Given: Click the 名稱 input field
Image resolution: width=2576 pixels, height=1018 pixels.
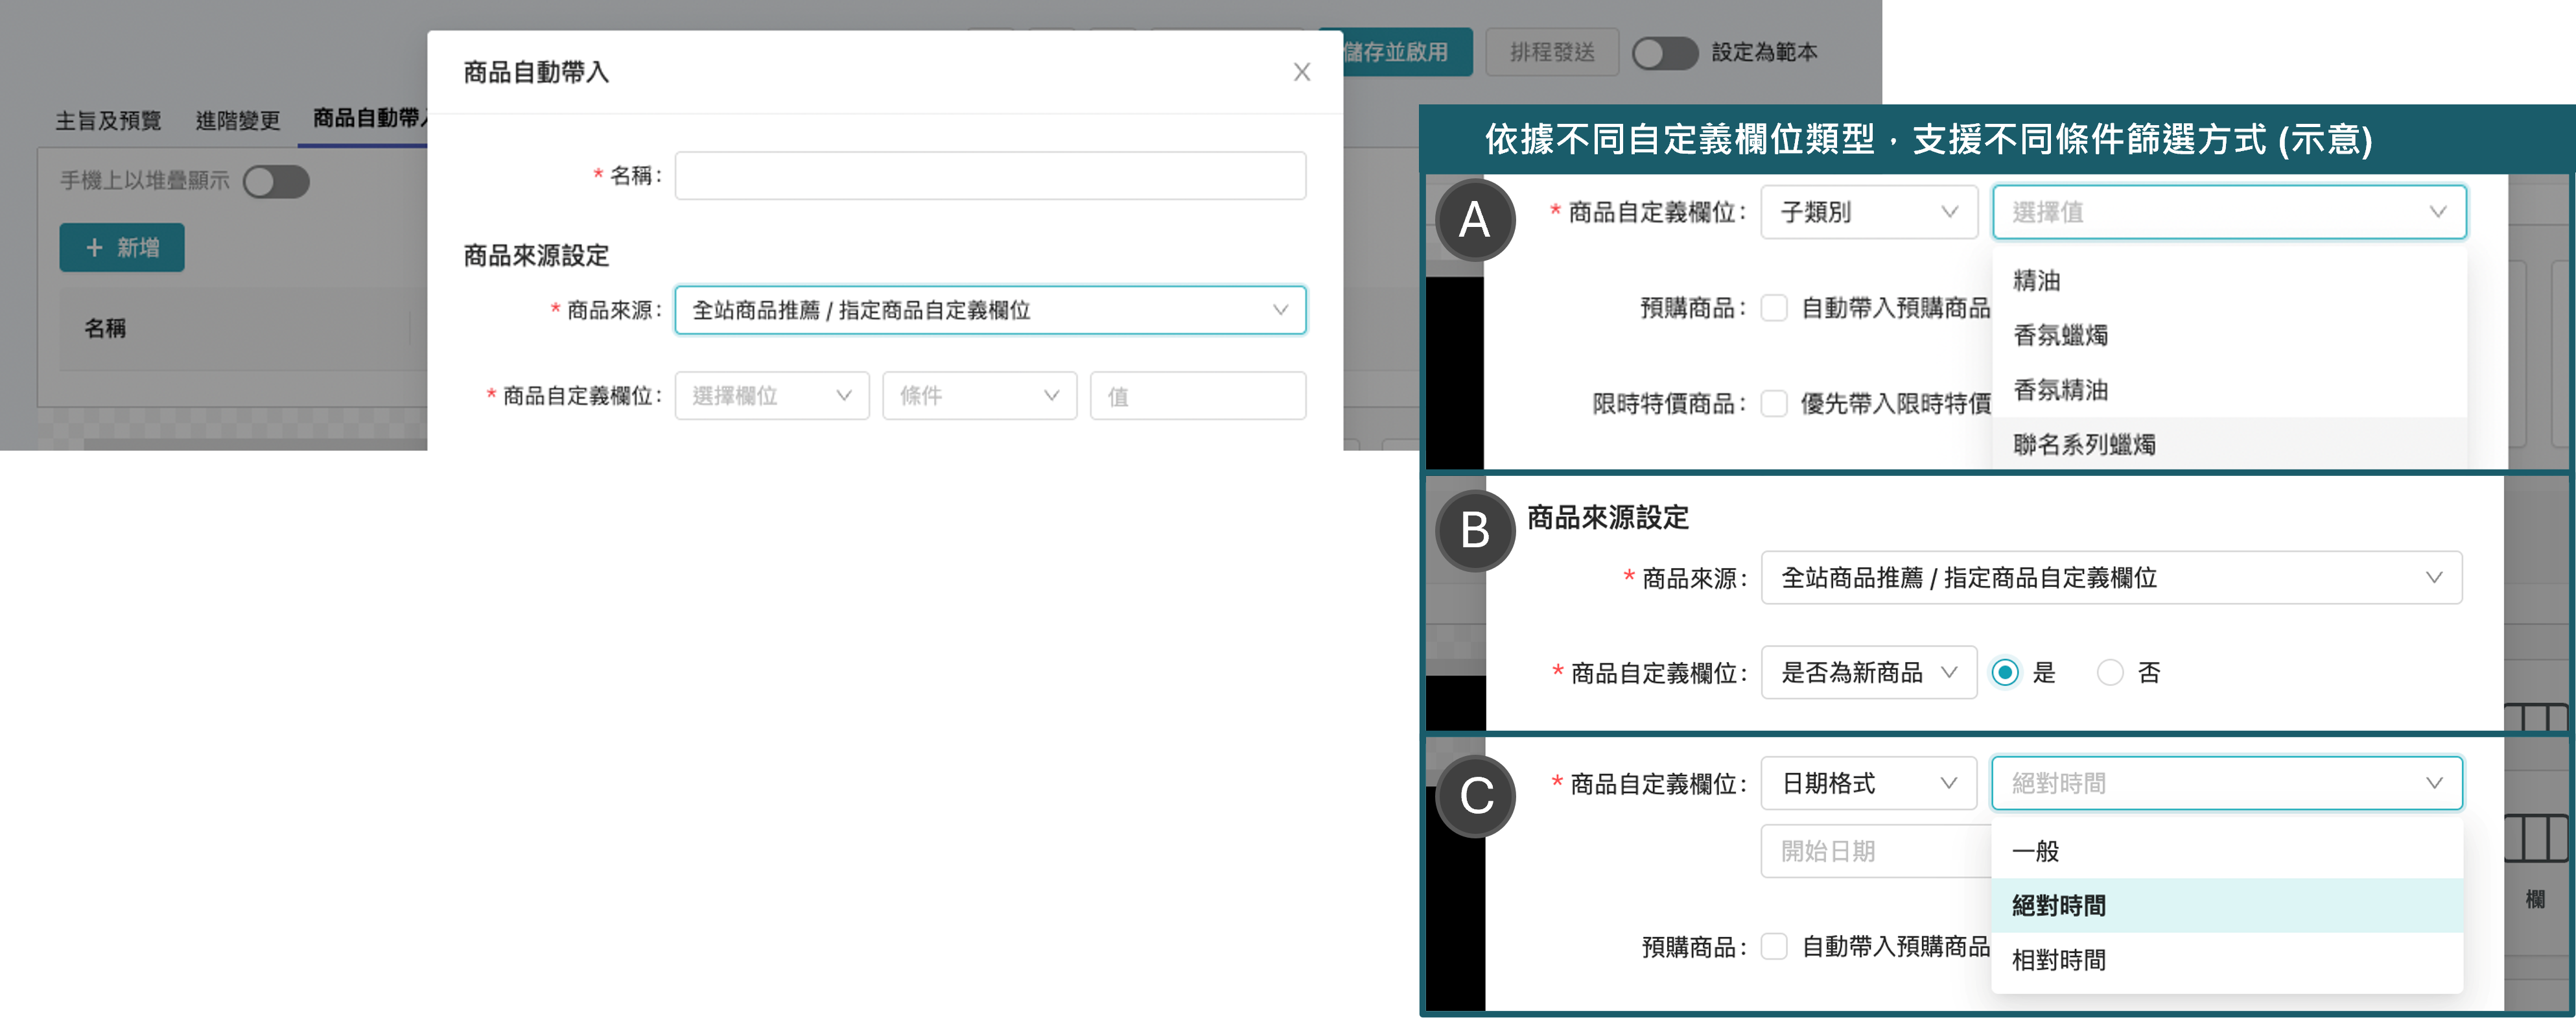Looking at the screenshot, I should [x=990, y=176].
